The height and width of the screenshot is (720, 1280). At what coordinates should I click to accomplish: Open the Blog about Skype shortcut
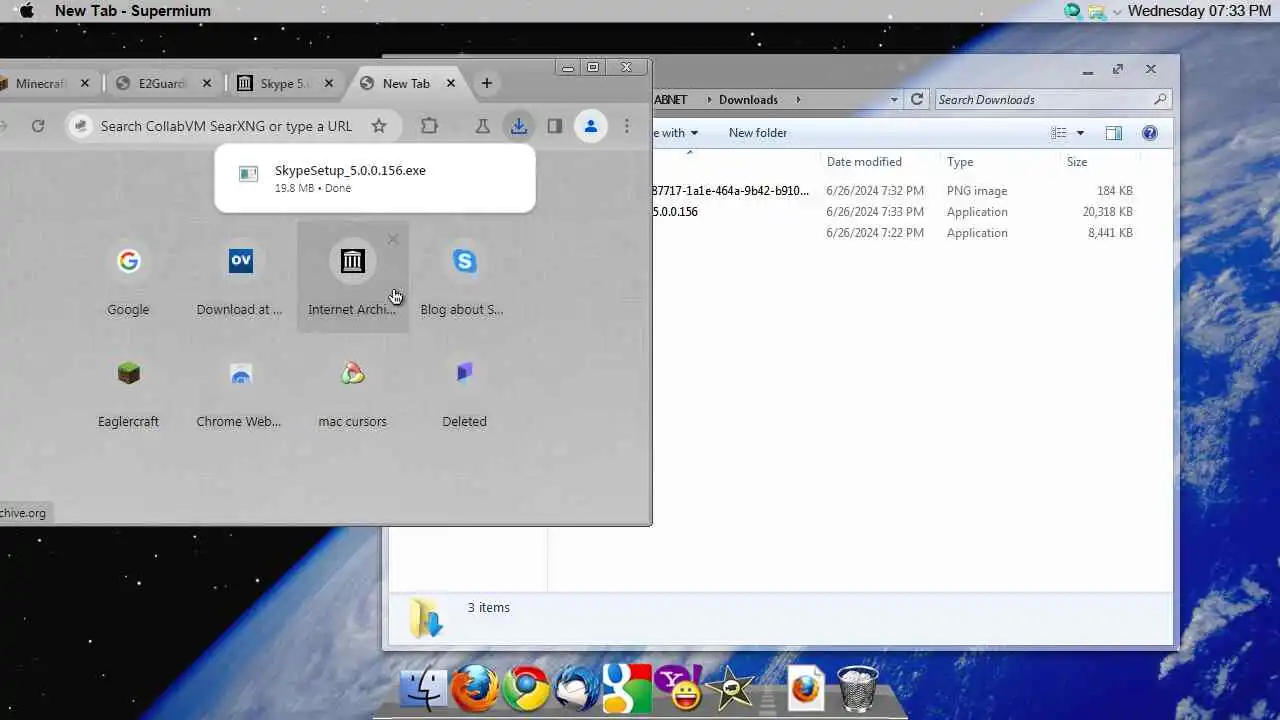(x=464, y=277)
